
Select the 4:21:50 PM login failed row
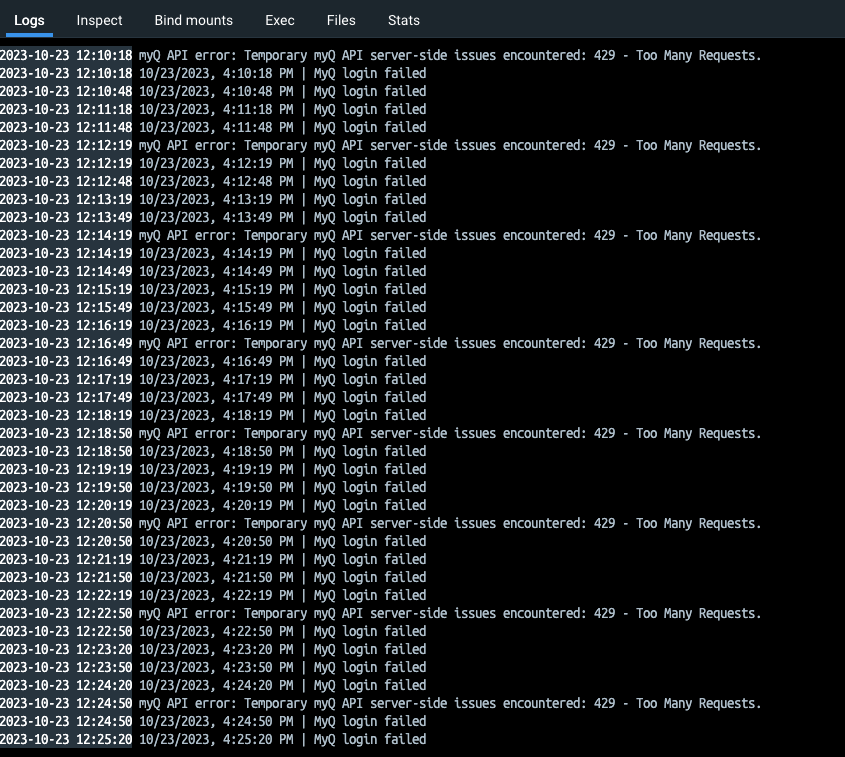[213, 577]
